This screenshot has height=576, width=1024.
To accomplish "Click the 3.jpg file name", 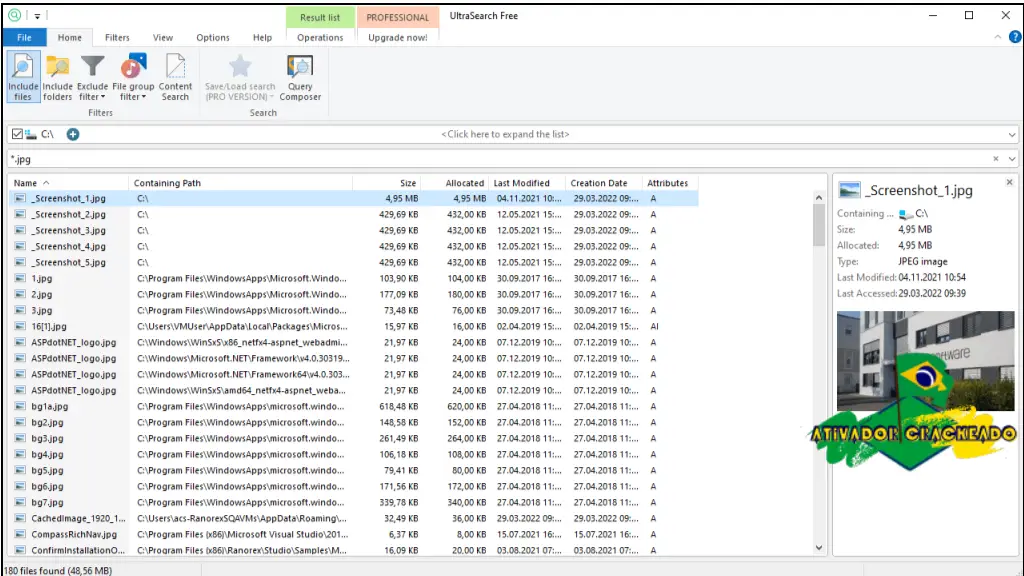I will coord(42,310).
